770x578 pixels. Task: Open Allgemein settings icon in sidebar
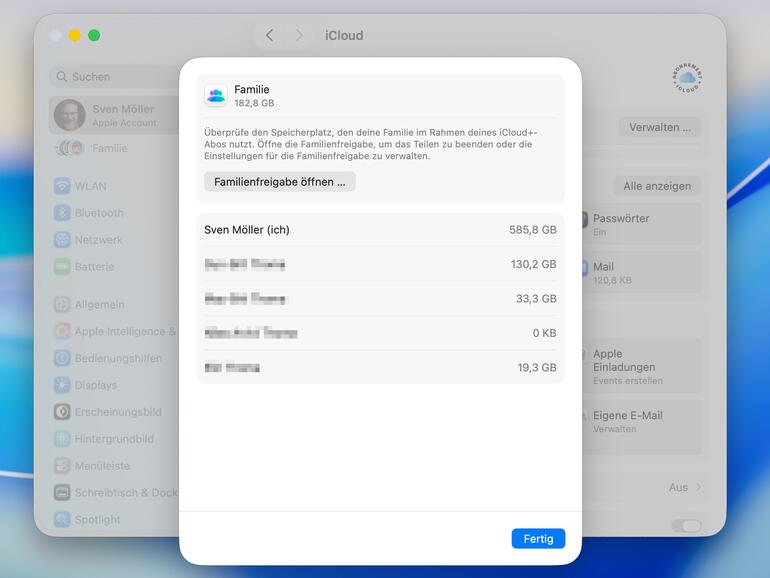click(62, 304)
